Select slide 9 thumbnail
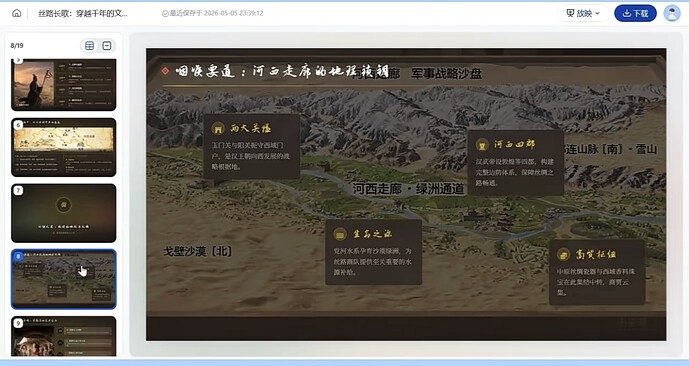 (x=64, y=336)
